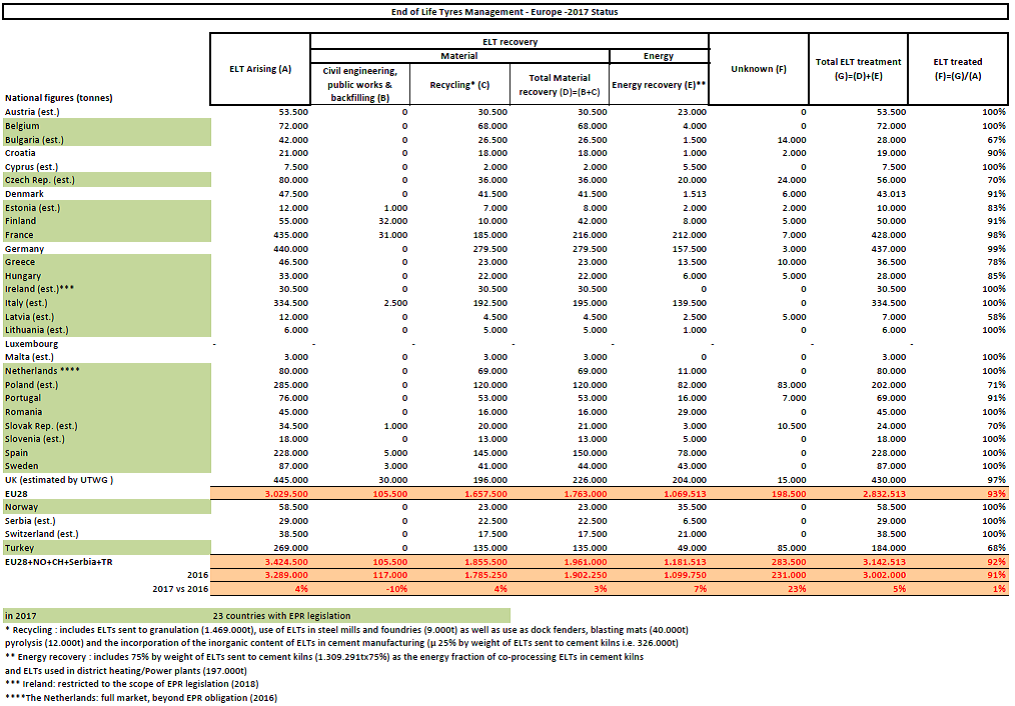Select the 'Recycling* (C)' column header
Screen dimensions: 1015x706
pyautogui.click(x=458, y=85)
